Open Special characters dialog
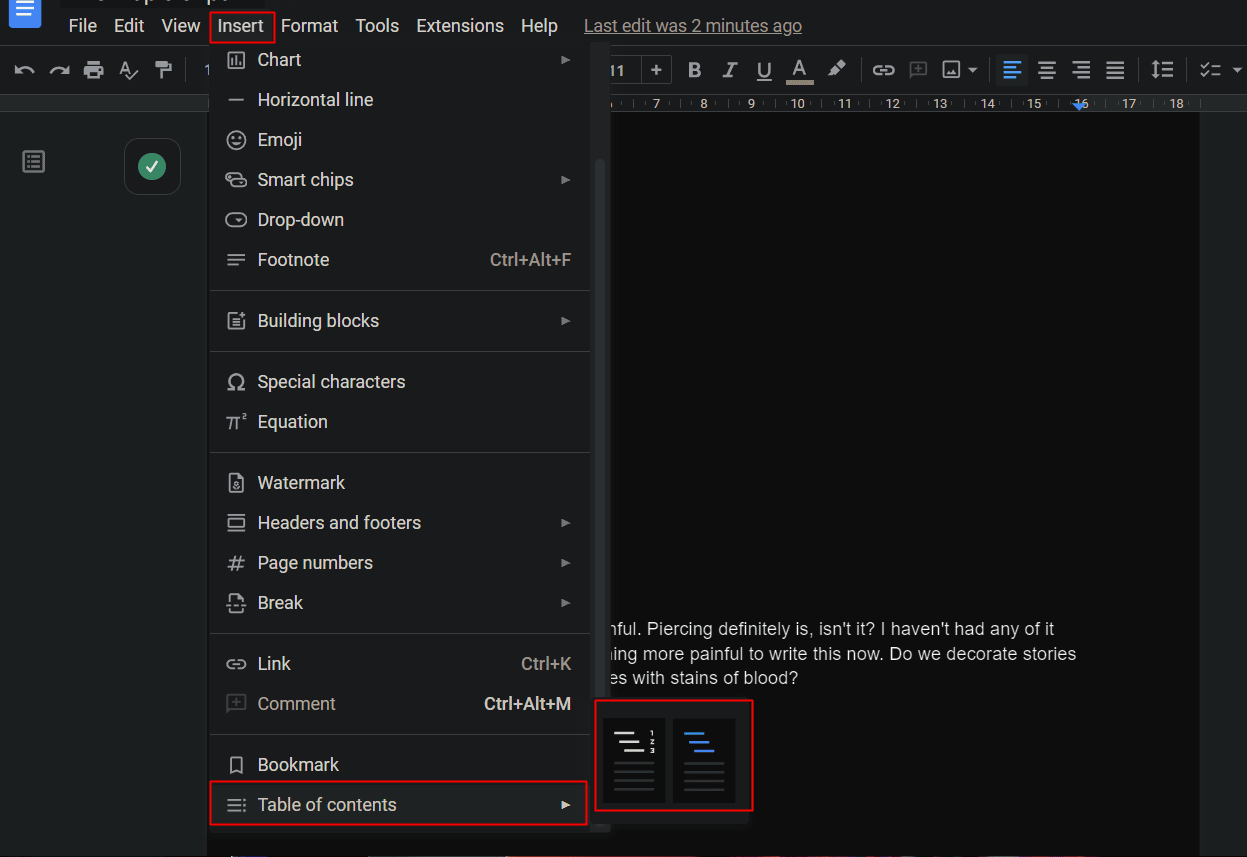This screenshot has width=1247, height=857. pos(400,382)
